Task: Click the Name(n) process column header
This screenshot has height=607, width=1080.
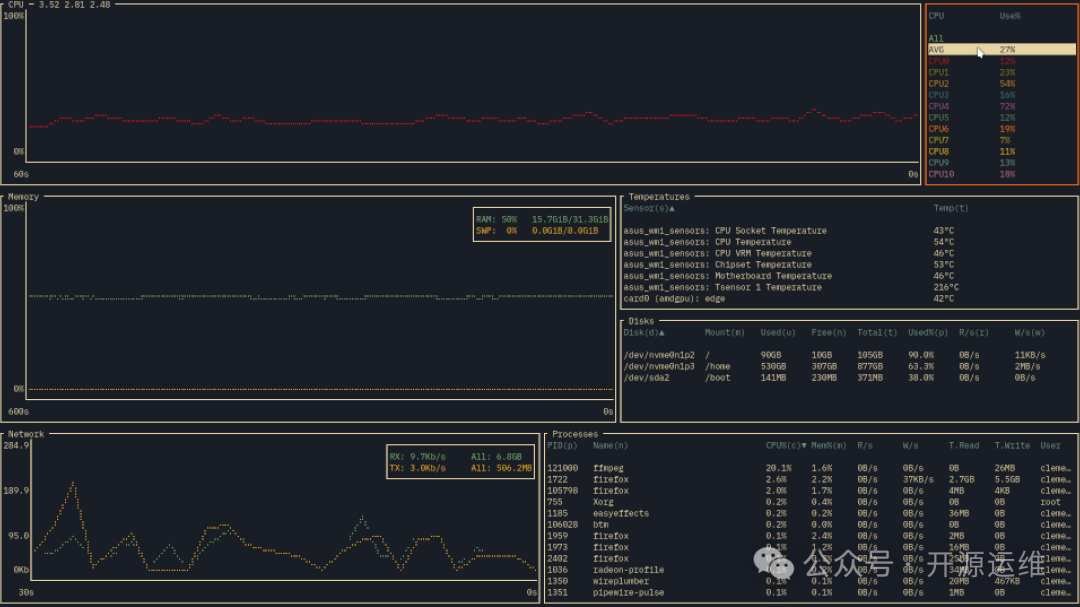Action: click(x=611, y=445)
